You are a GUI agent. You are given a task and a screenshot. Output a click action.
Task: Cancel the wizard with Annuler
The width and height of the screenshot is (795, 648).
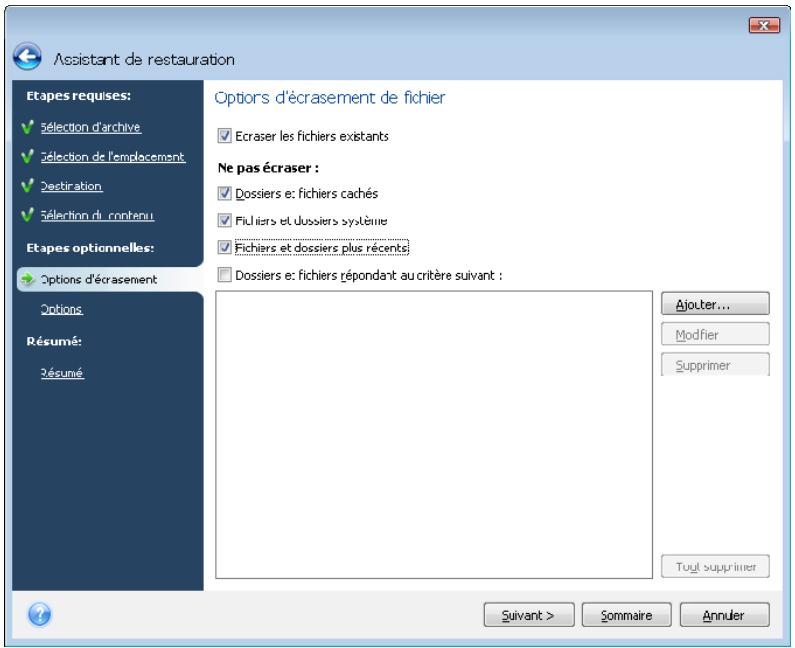(724, 615)
